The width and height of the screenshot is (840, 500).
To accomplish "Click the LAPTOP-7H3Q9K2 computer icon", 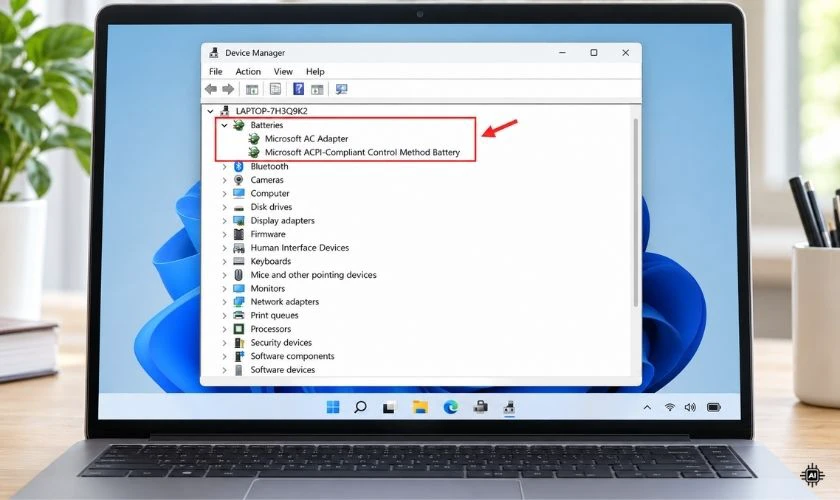I will click(x=224, y=111).
